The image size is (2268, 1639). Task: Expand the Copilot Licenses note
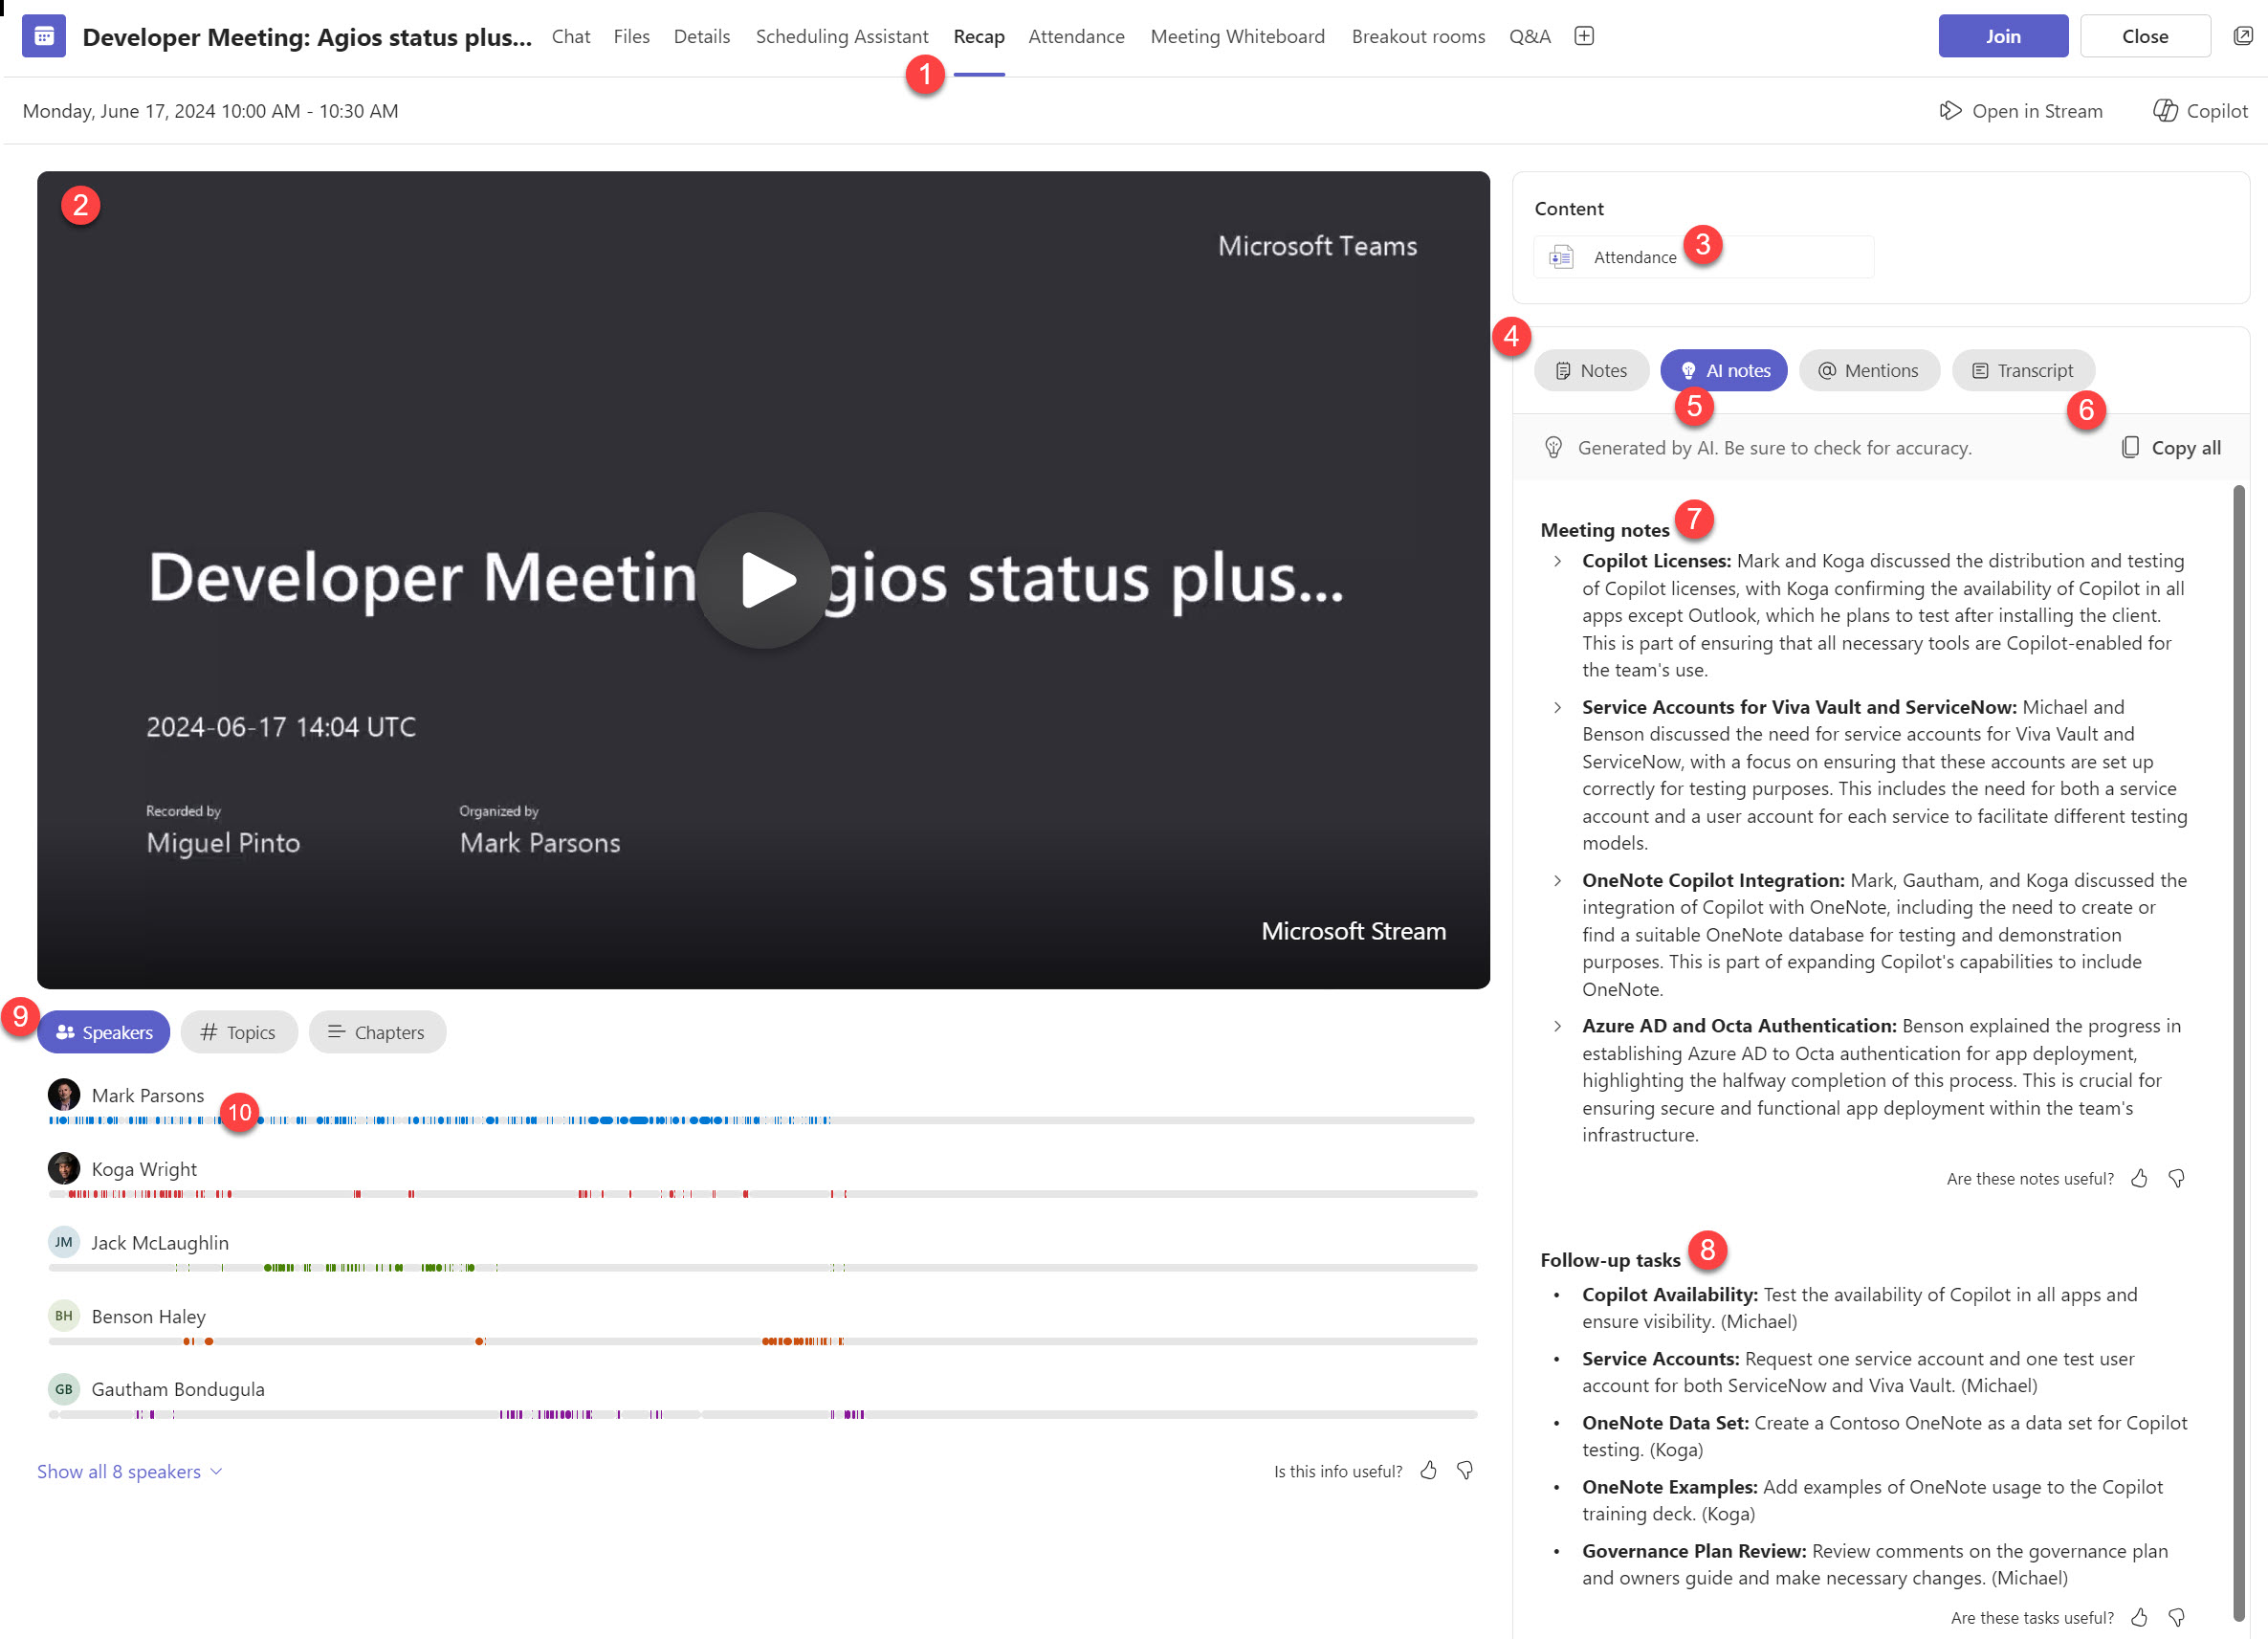(x=1558, y=561)
